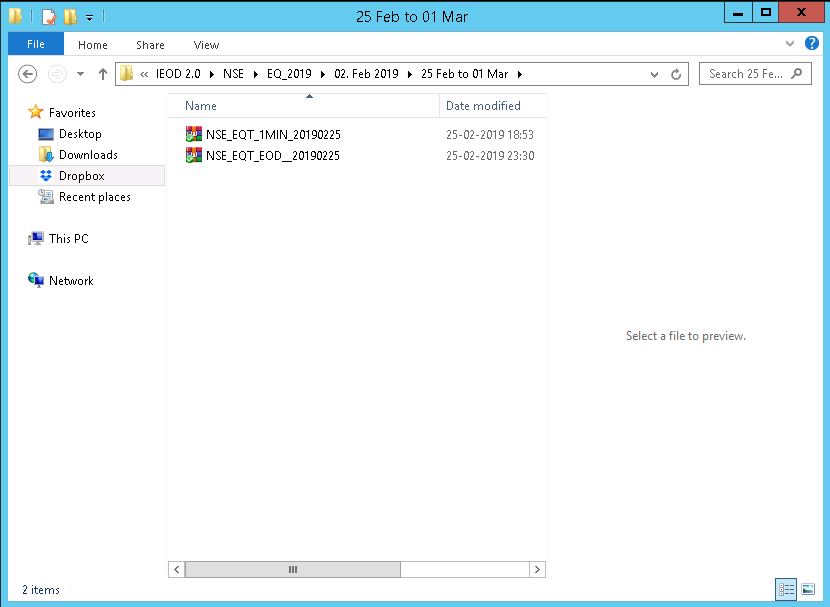Select Favorites in navigation pane
The image size is (830, 607).
click(x=72, y=113)
